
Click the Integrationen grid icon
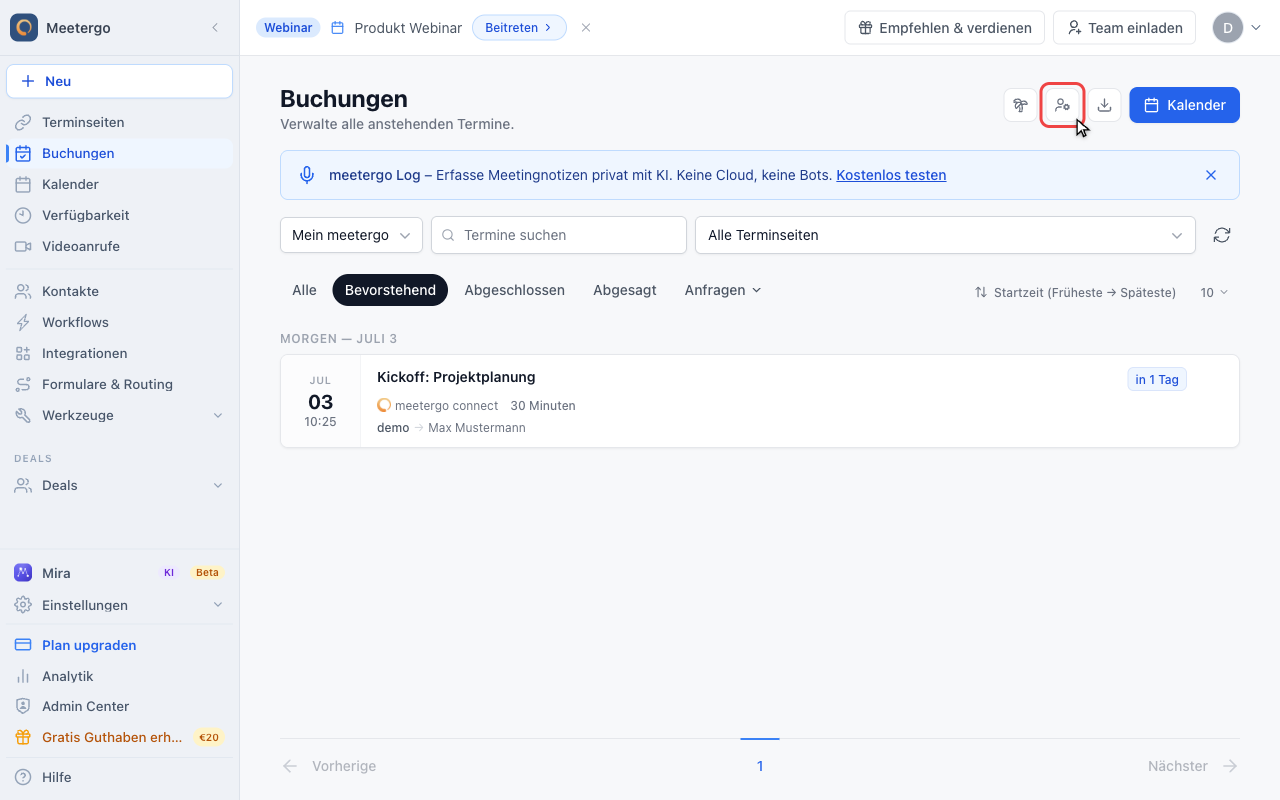click(23, 353)
